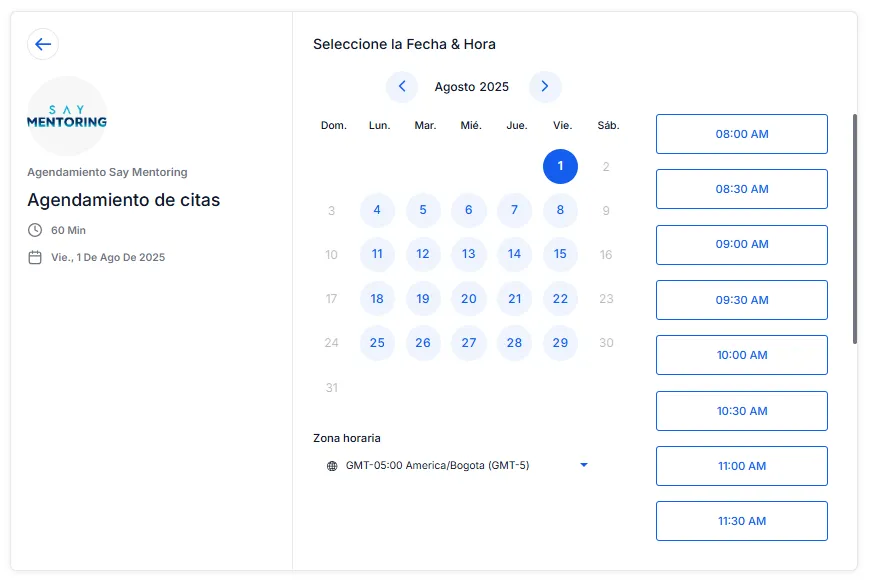Choose August 22 on the calendar
This screenshot has width=873, height=580.
click(x=560, y=299)
